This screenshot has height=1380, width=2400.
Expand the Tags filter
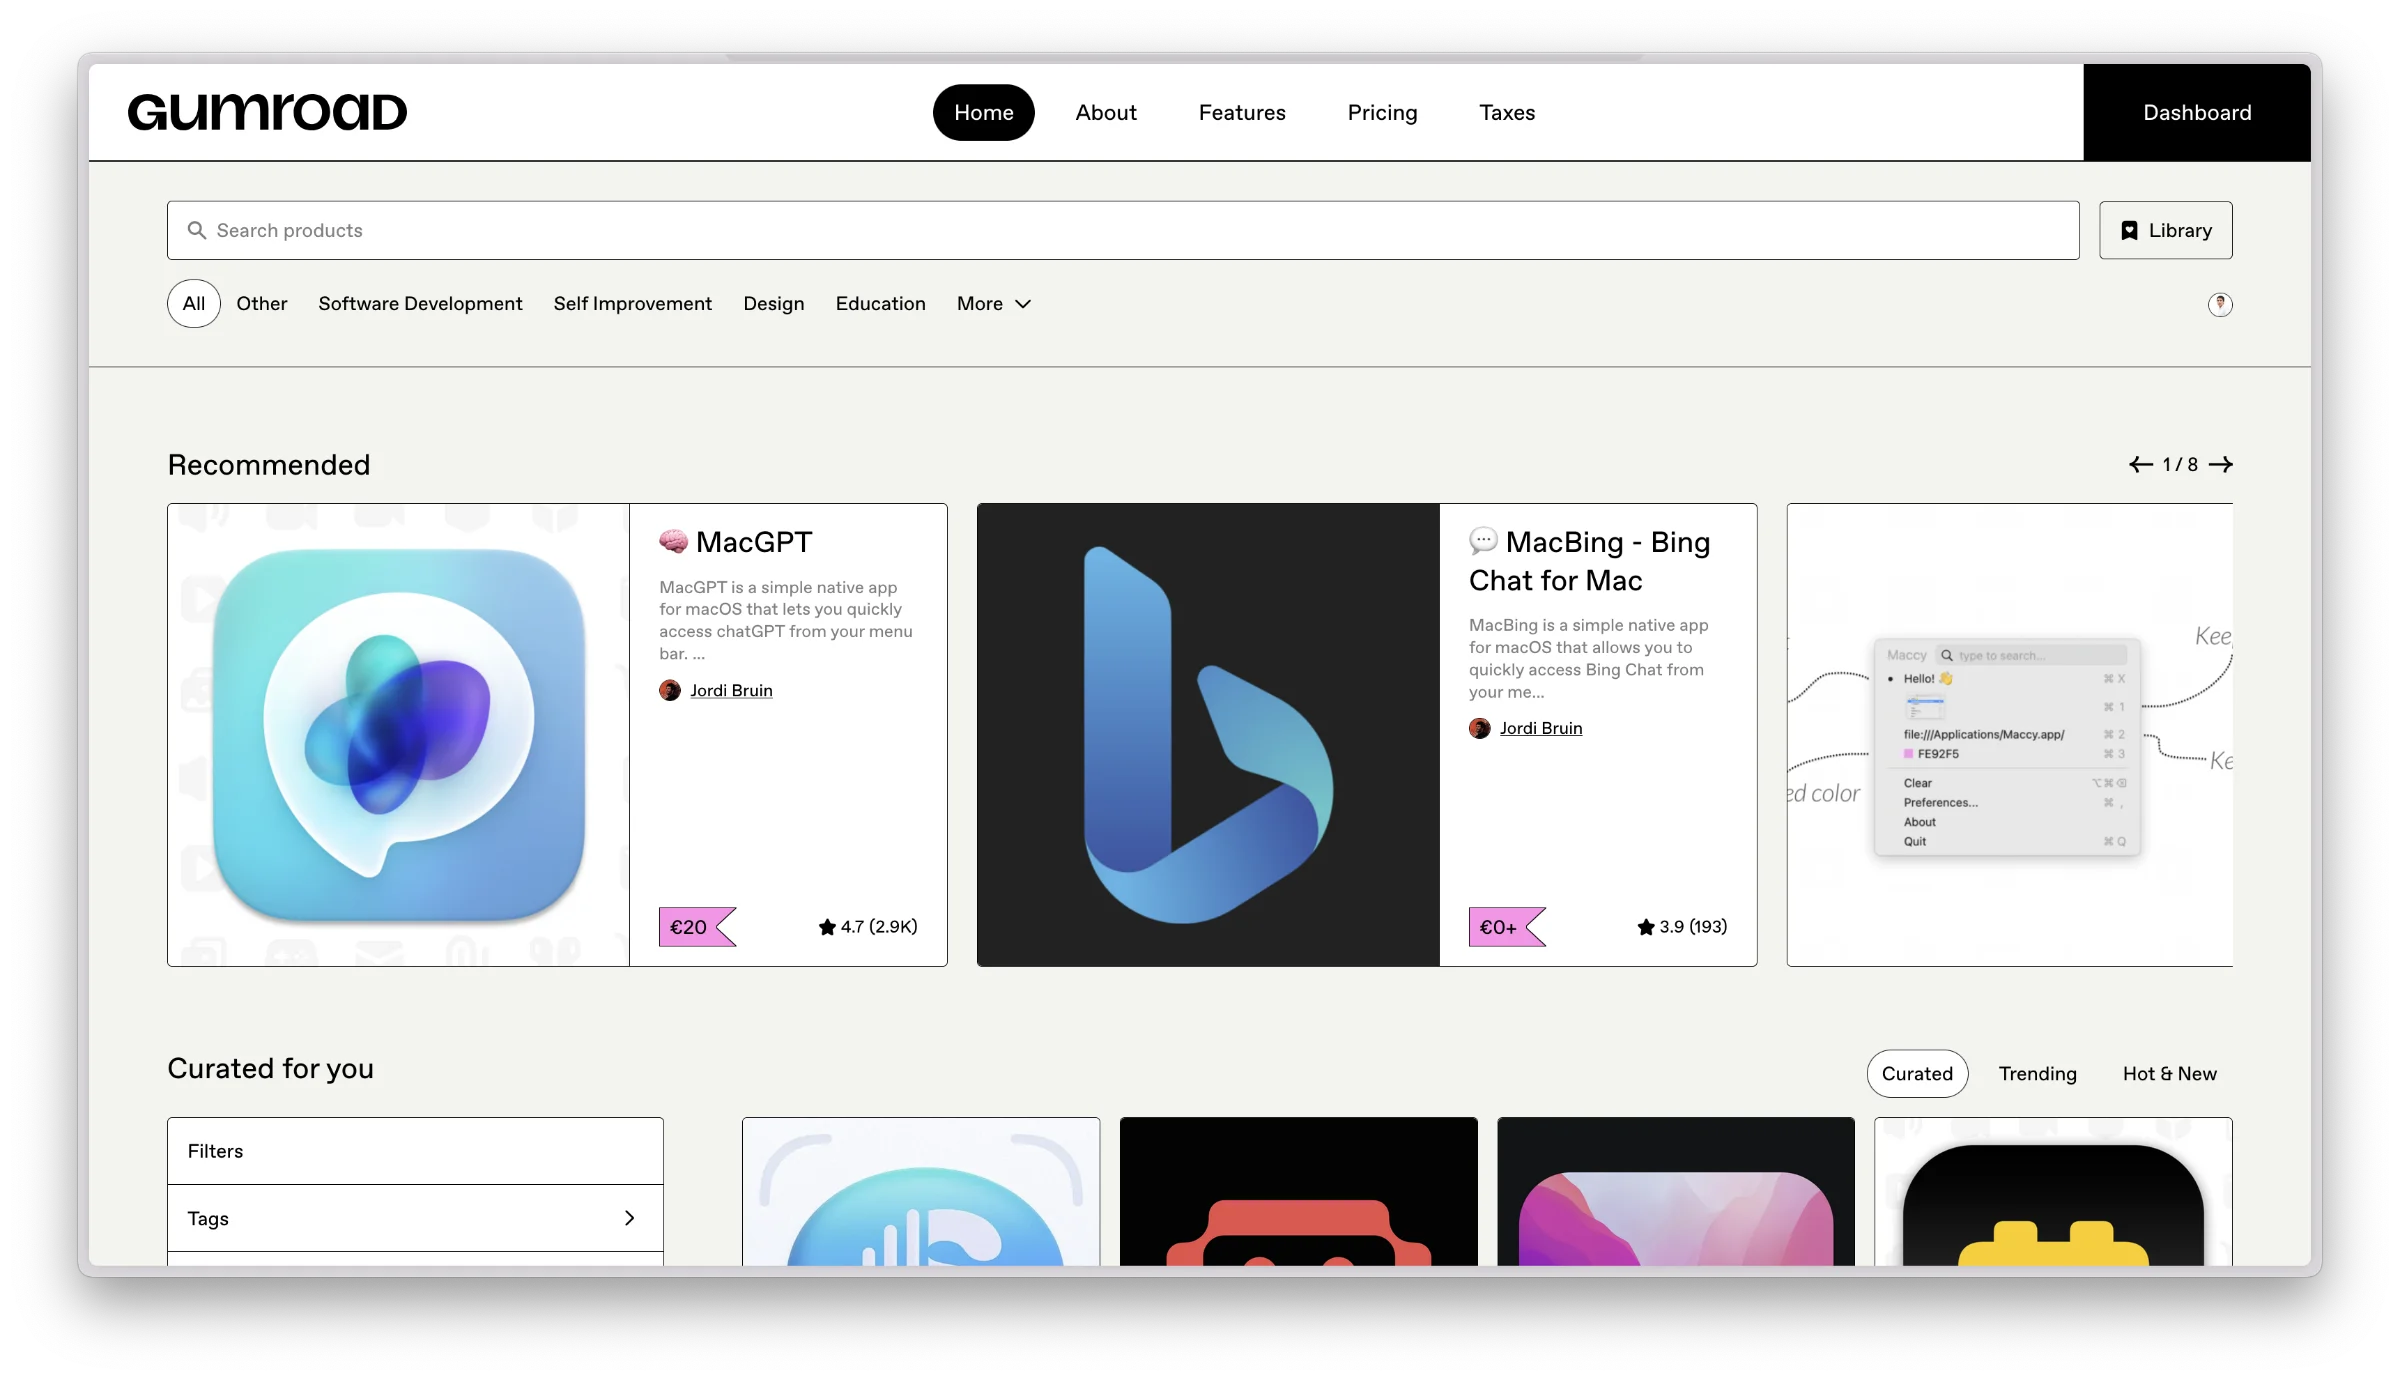click(x=415, y=1218)
